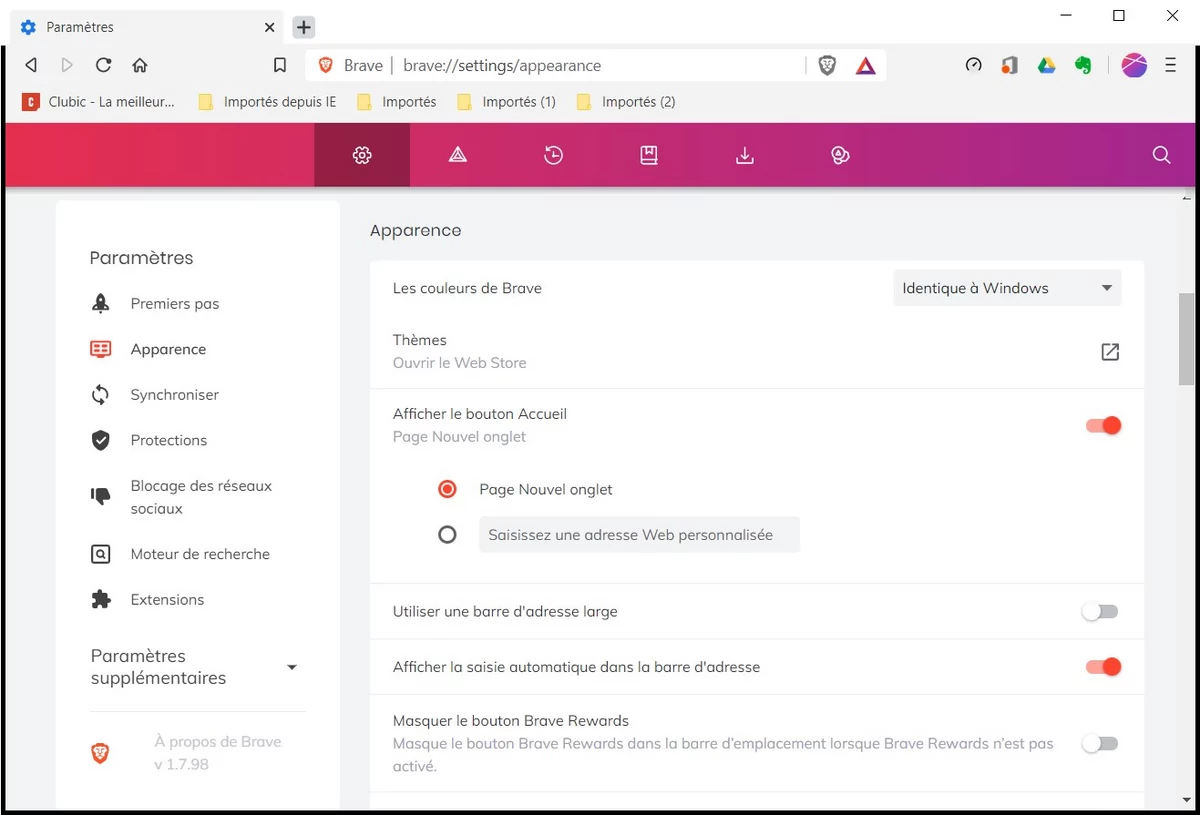Click the browser forward arrow
This screenshot has height=815, width=1200.
[x=67, y=65]
